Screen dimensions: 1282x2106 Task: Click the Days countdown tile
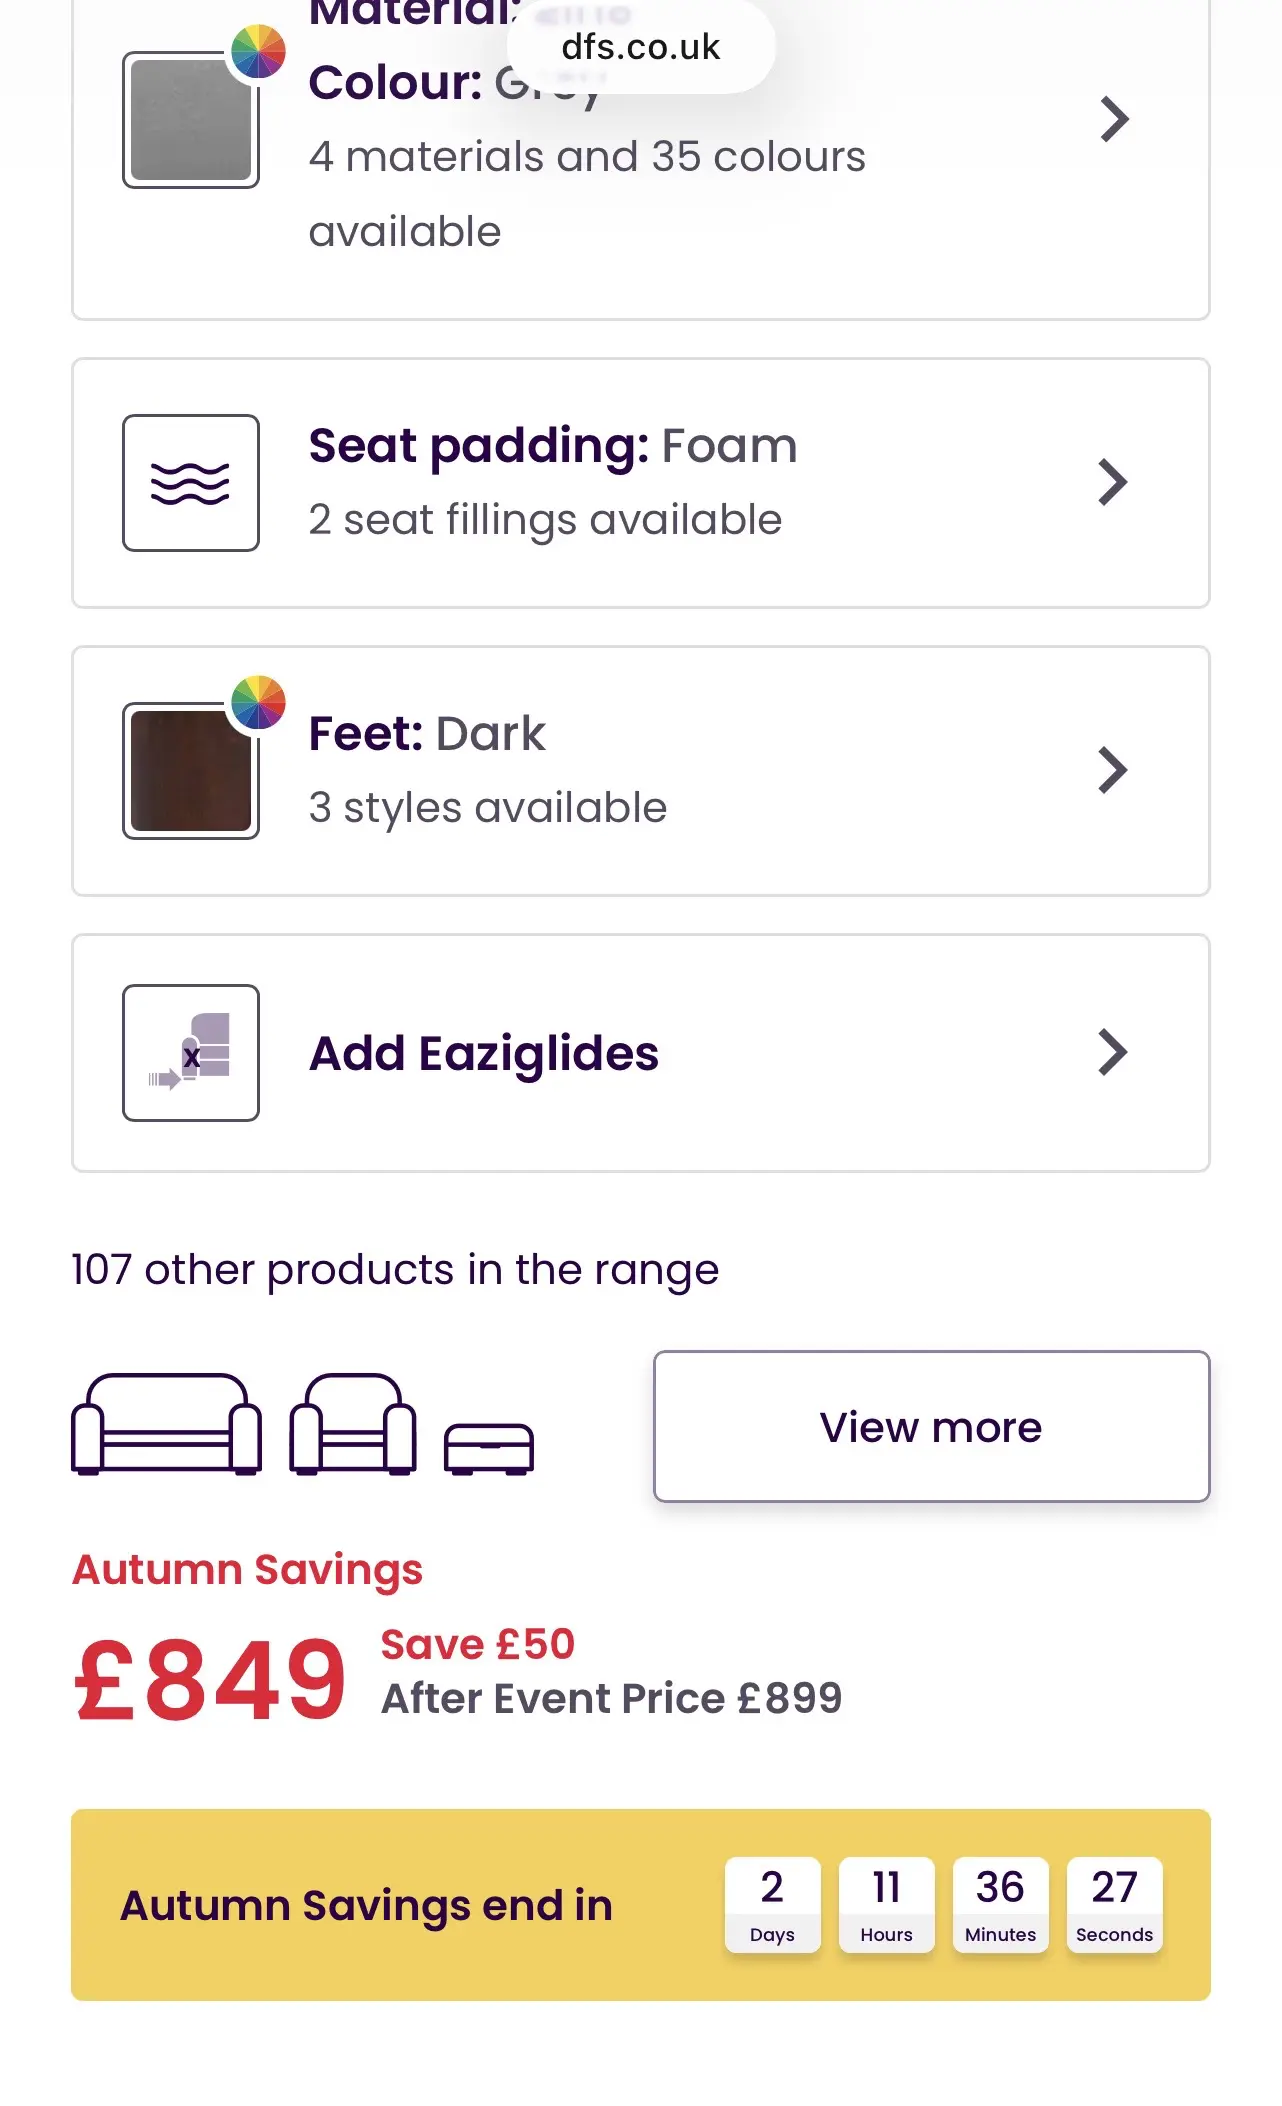coord(772,1905)
